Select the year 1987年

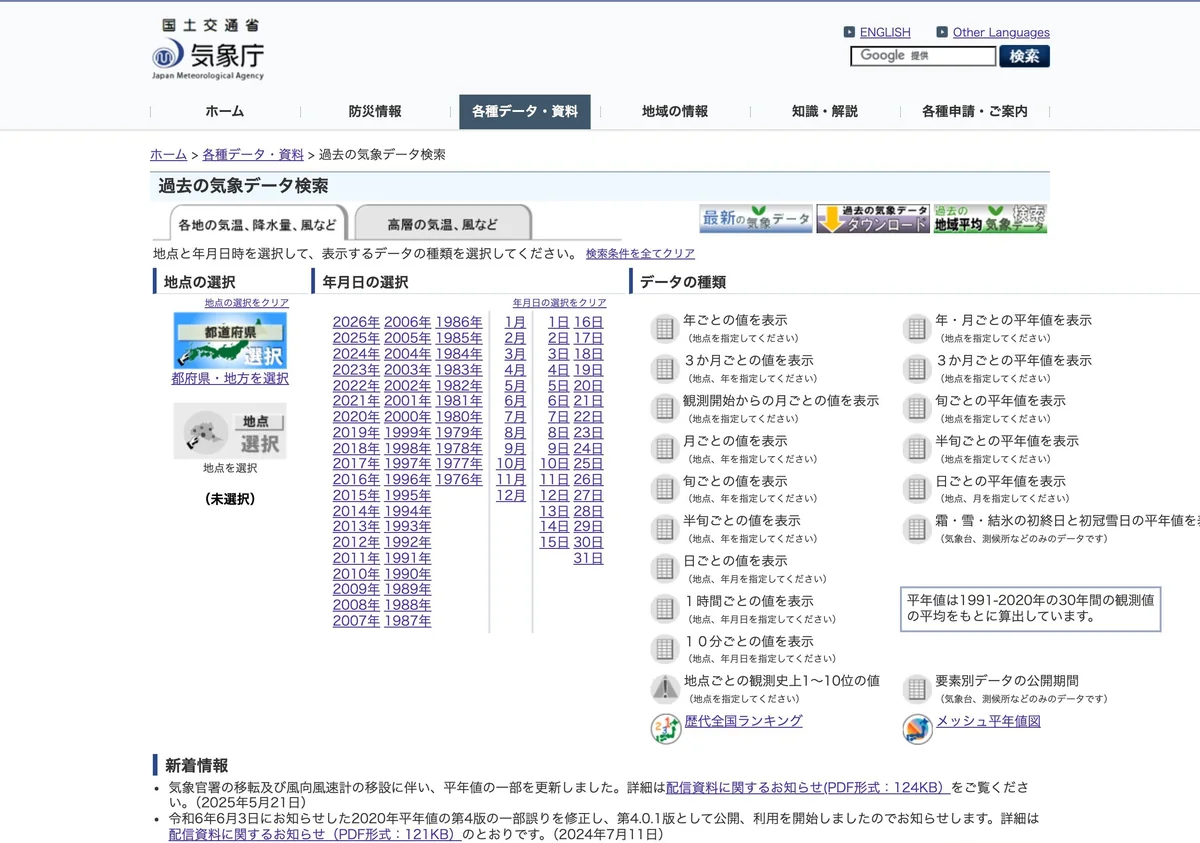coord(407,621)
